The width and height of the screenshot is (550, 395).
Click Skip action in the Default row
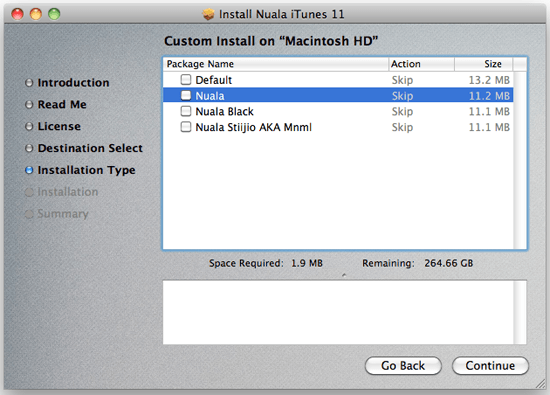tap(402, 80)
